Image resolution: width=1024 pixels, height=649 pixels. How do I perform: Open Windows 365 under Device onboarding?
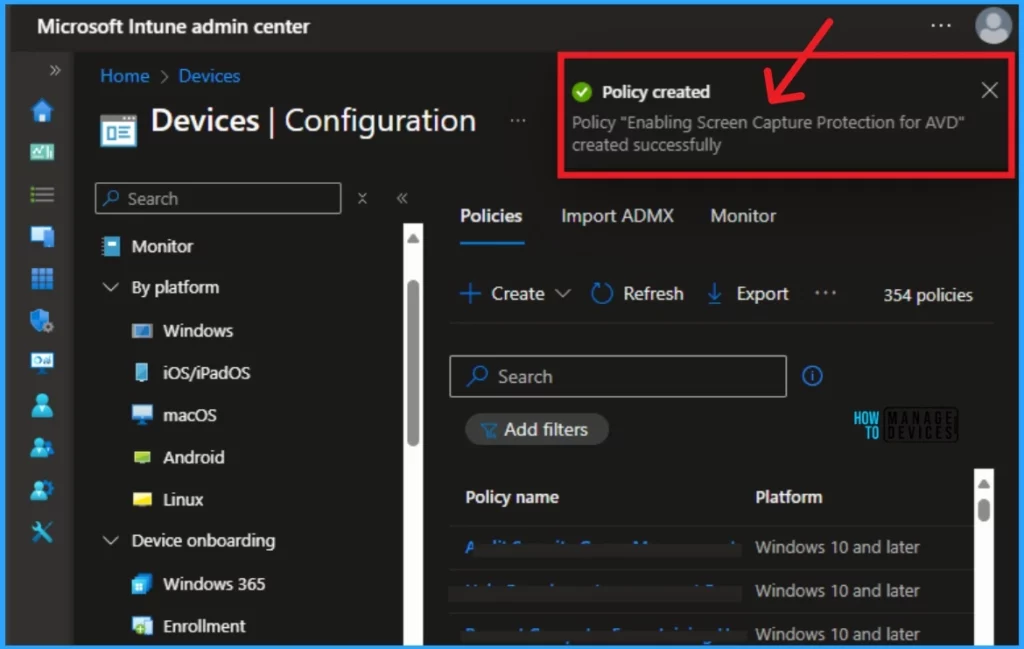214,584
